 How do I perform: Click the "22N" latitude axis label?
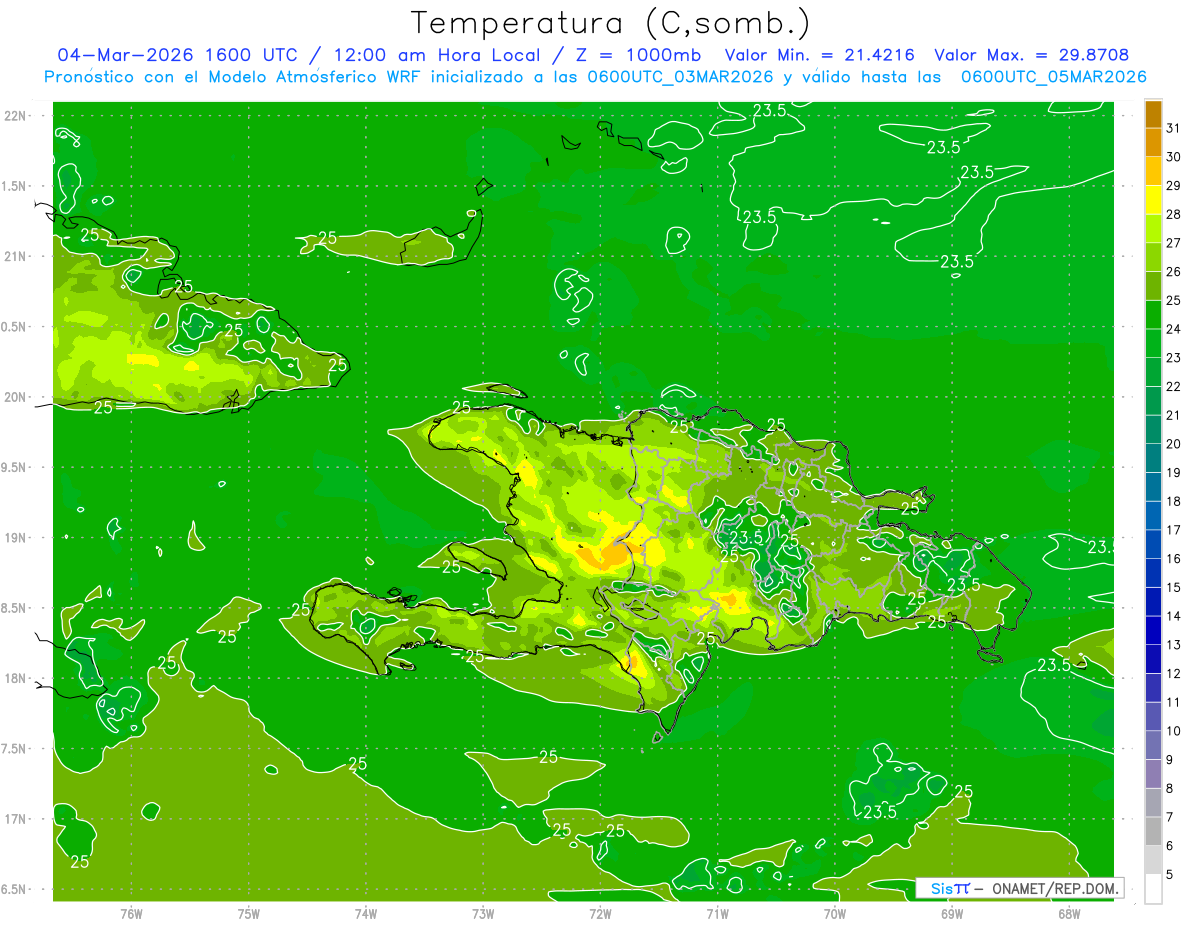[15, 115]
